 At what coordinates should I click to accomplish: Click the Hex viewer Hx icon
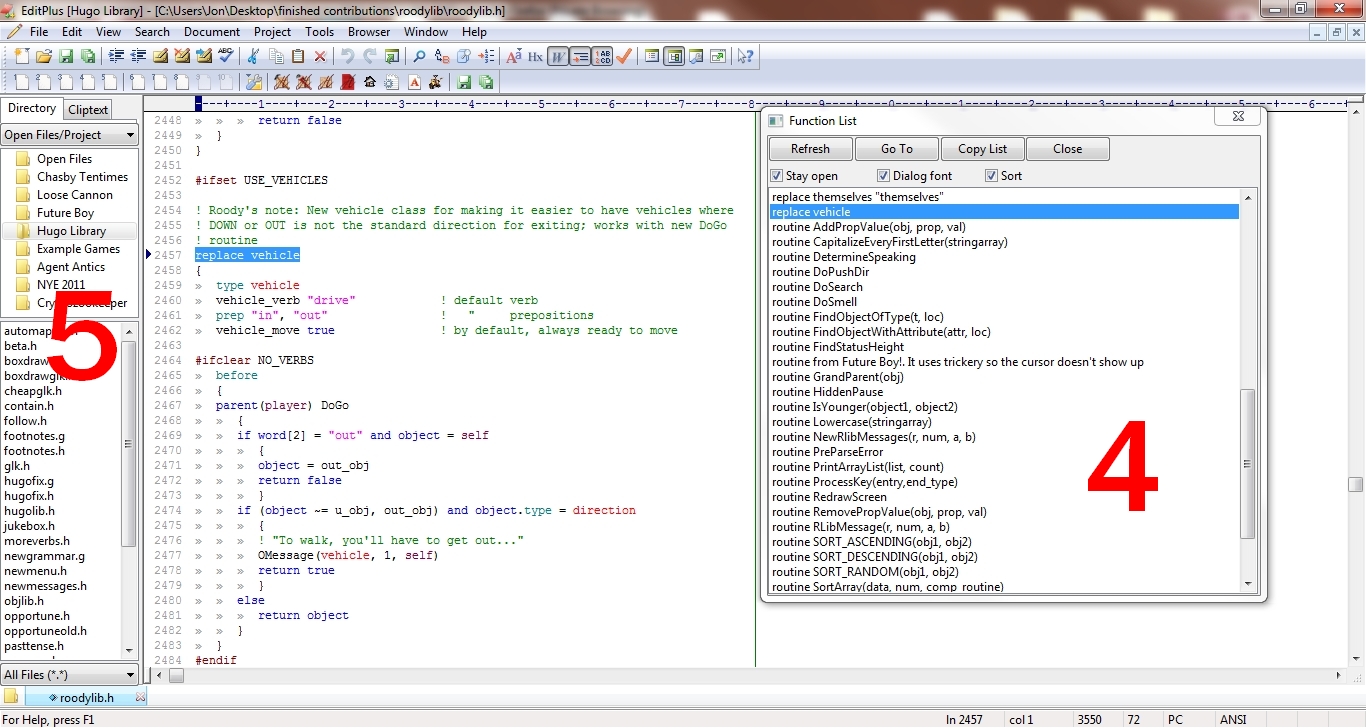point(535,56)
